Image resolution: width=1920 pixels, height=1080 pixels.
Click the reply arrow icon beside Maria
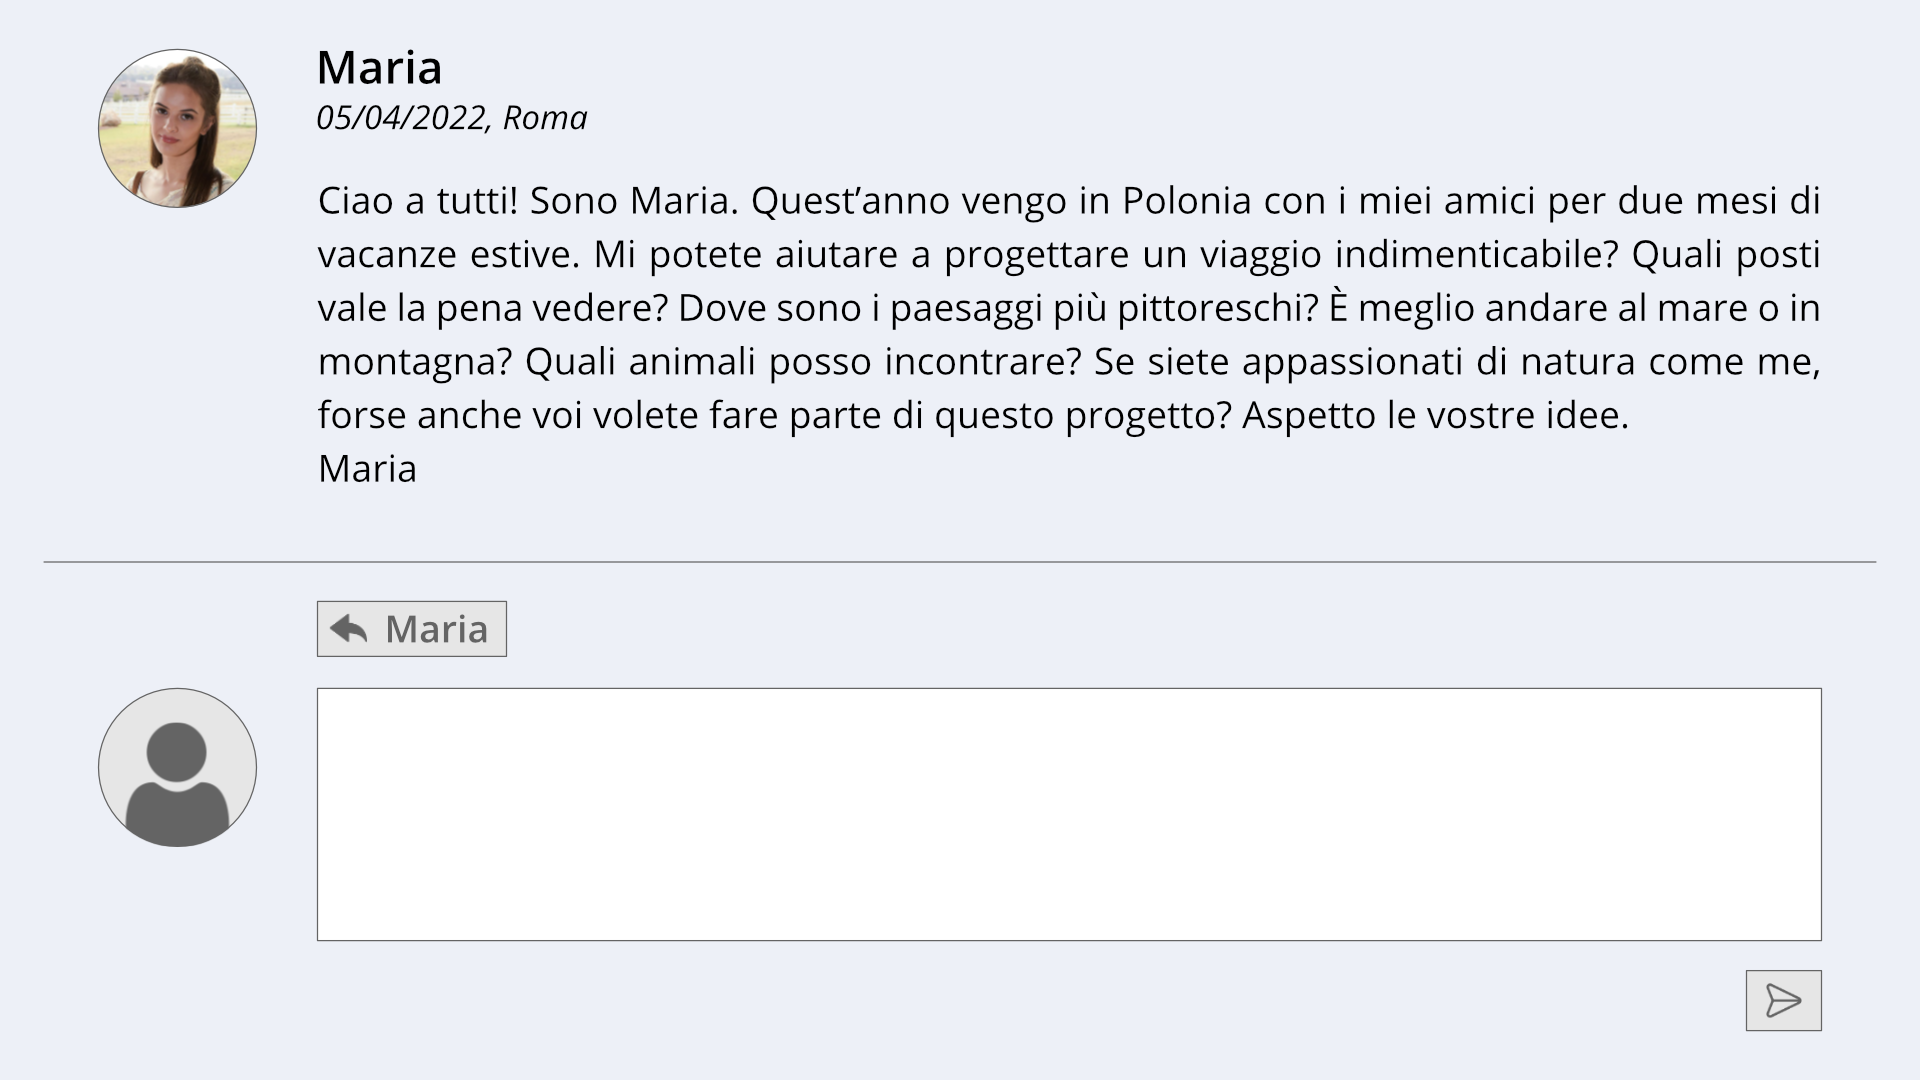click(349, 629)
